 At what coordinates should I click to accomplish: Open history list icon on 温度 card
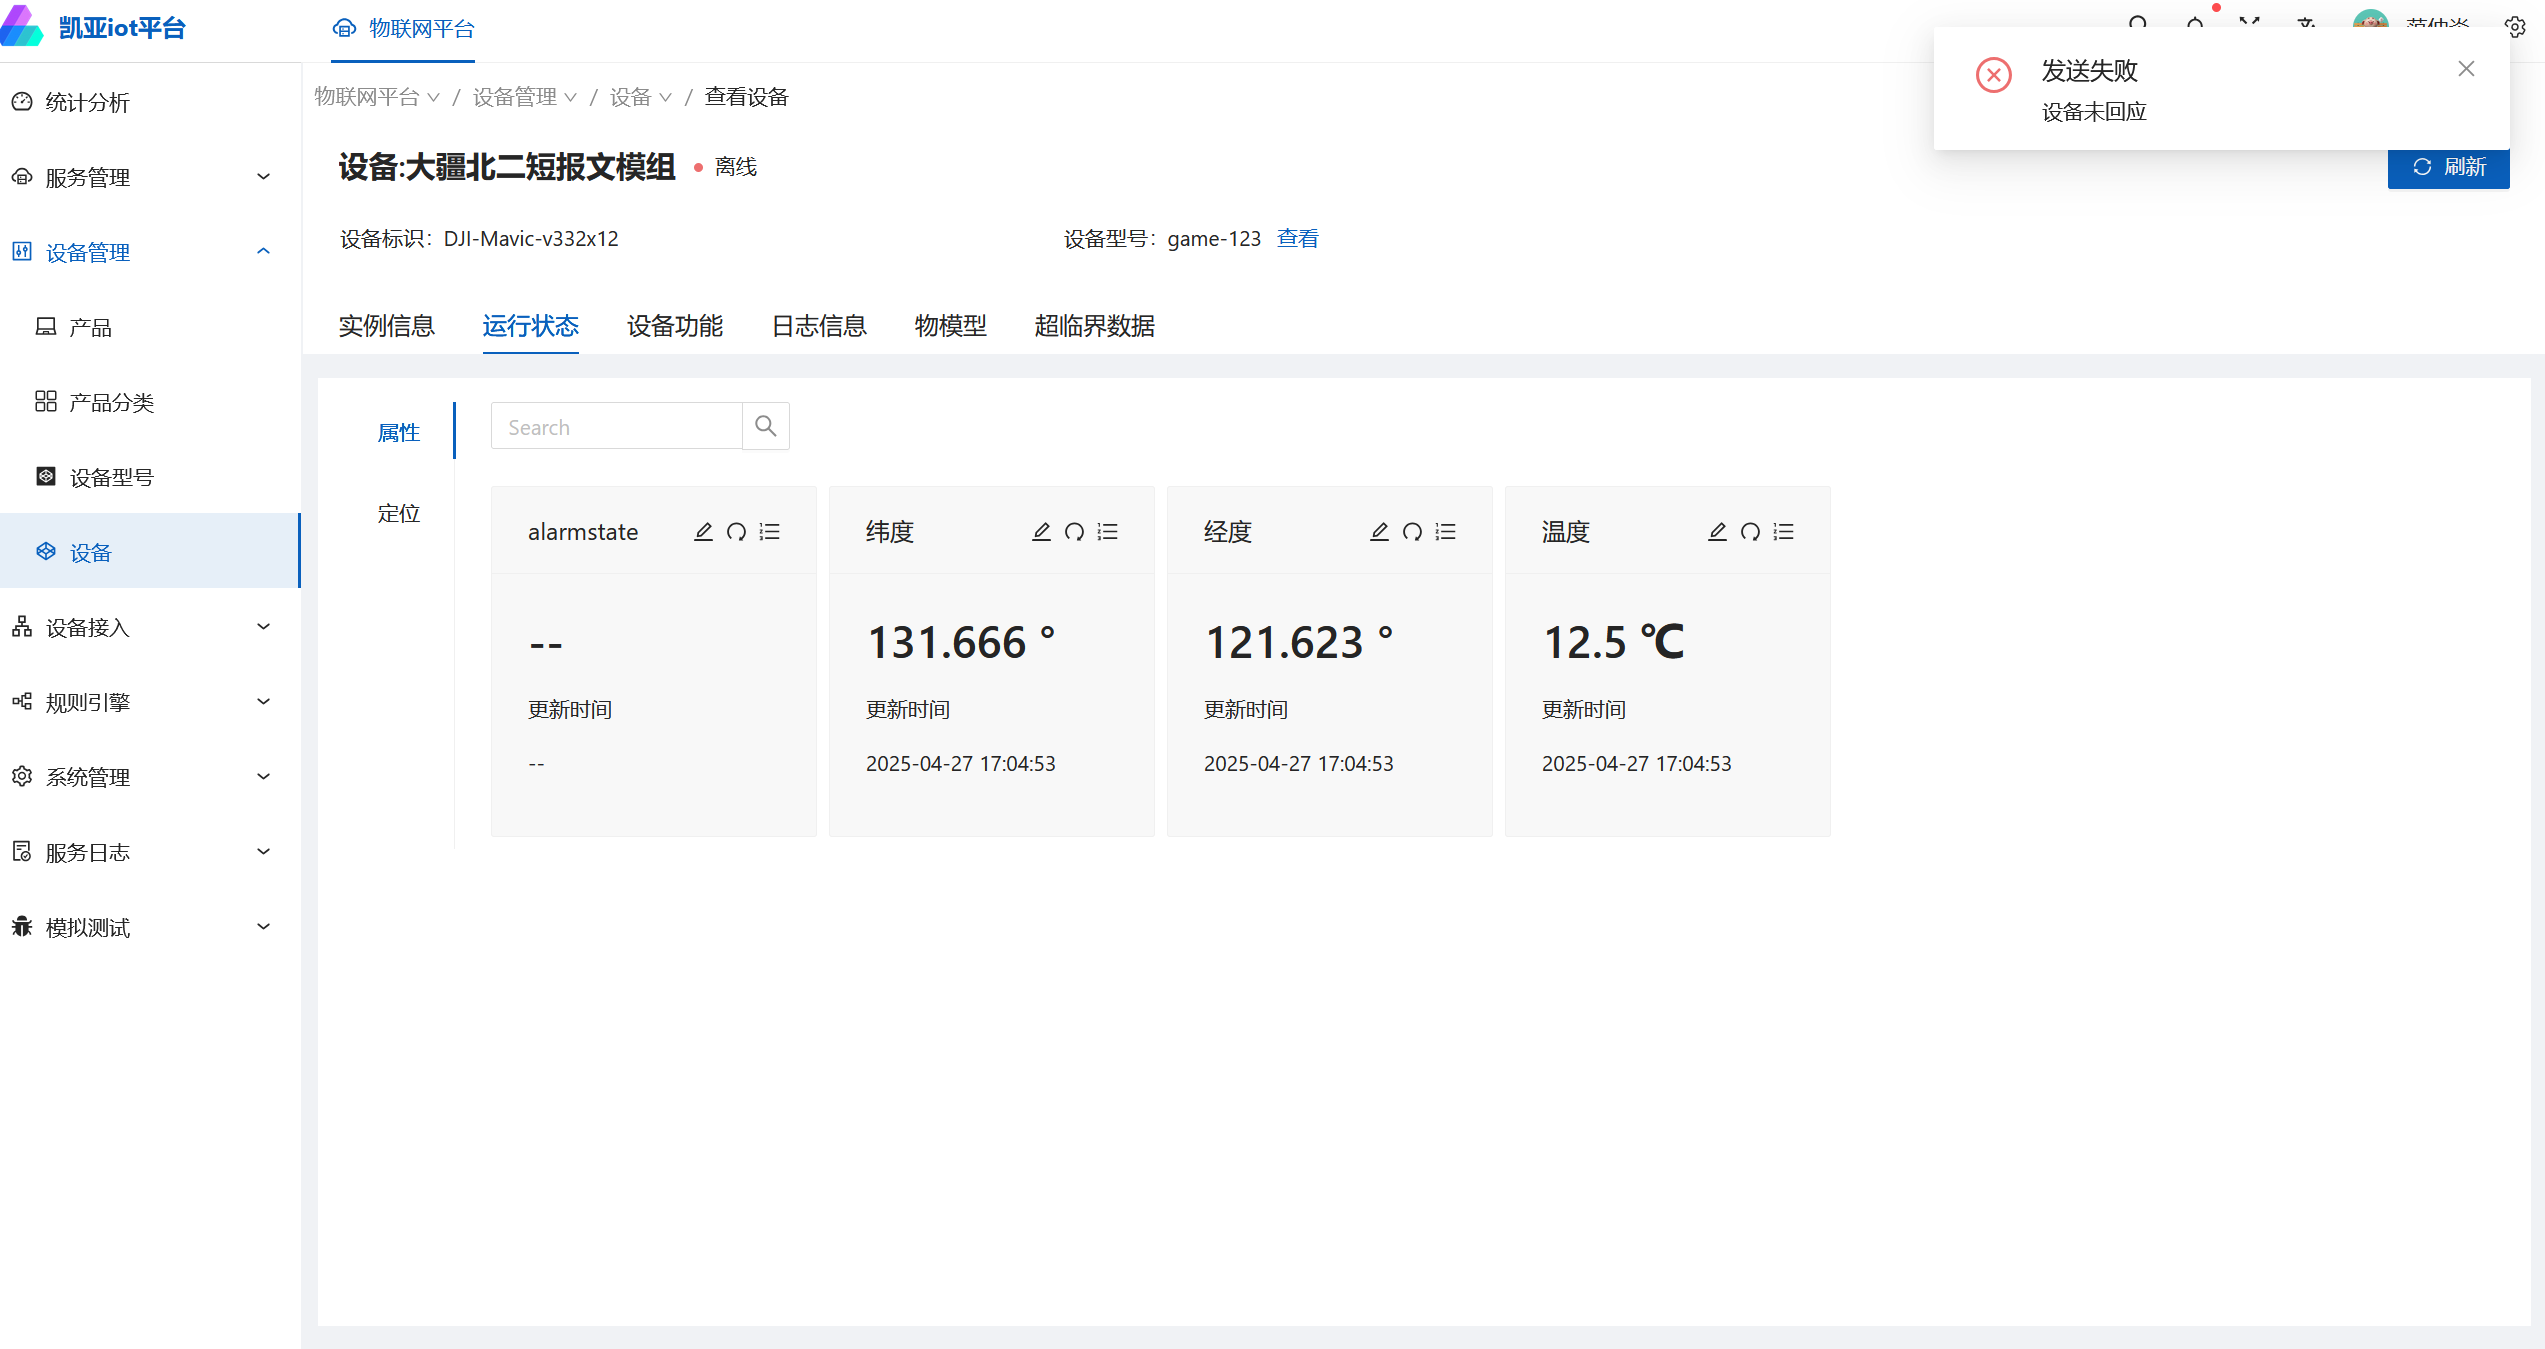tap(1783, 532)
